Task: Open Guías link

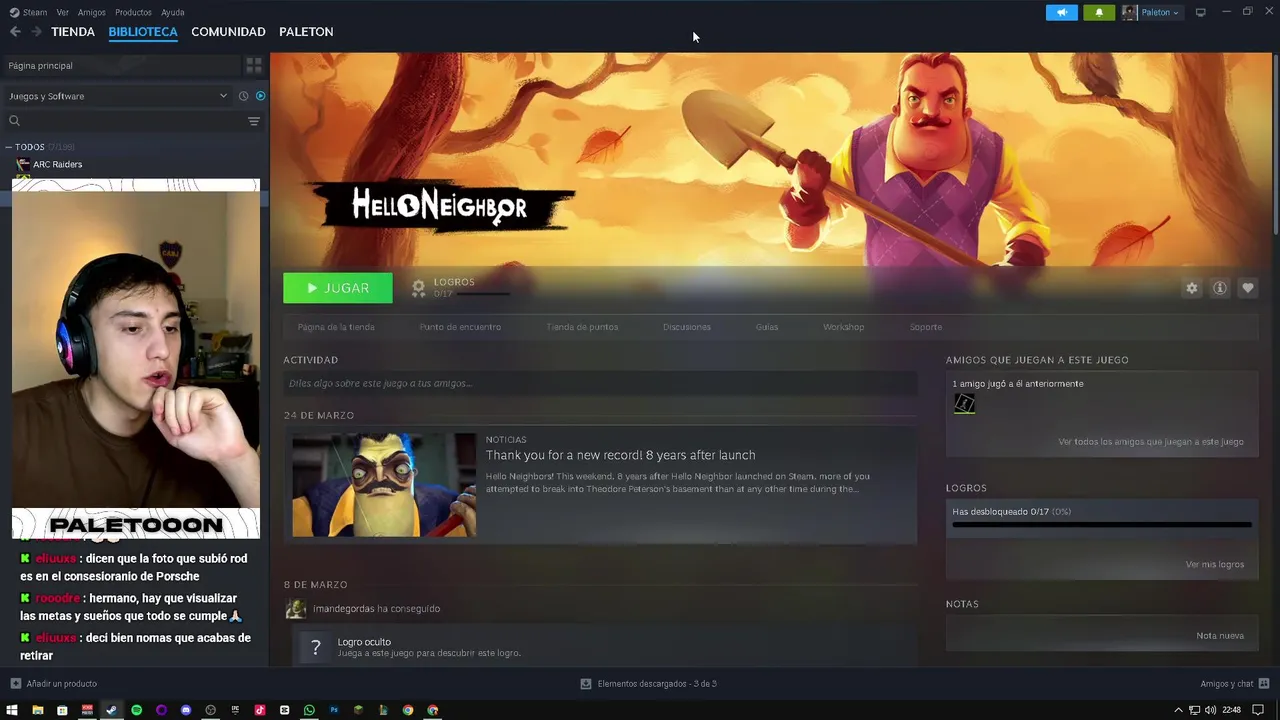Action: [x=767, y=327]
